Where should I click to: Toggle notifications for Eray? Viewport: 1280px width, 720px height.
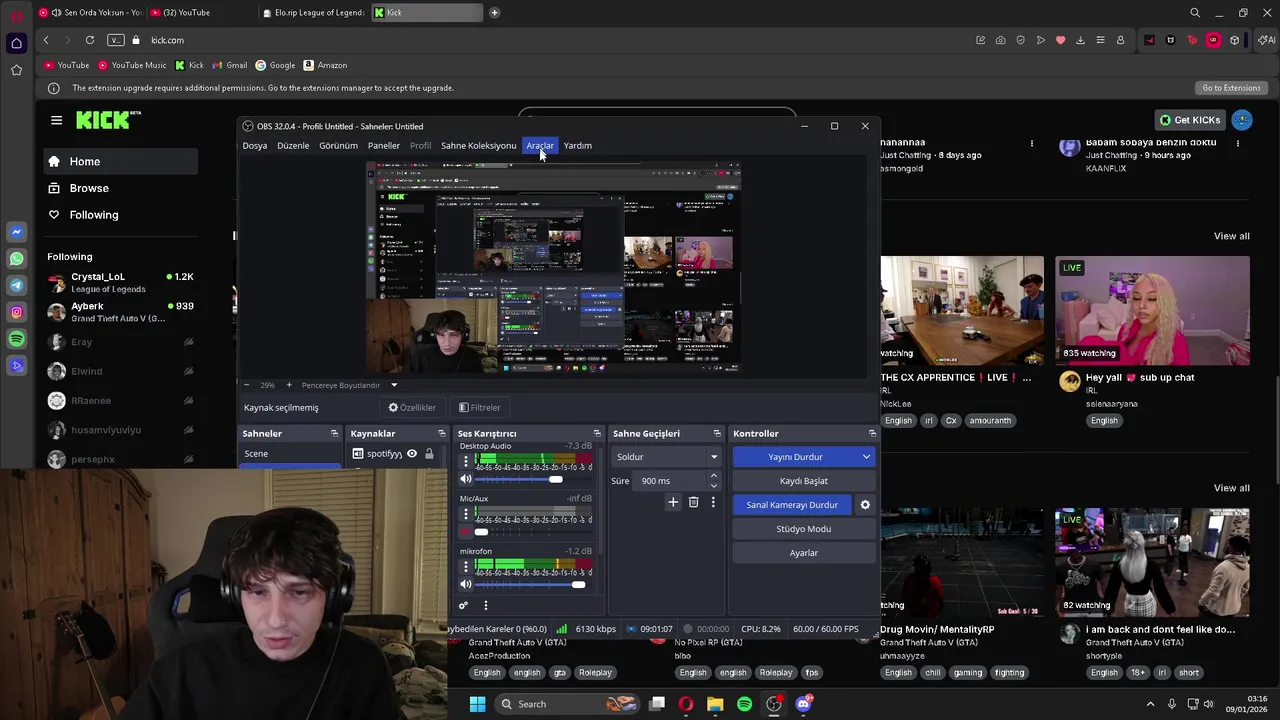coord(188,342)
